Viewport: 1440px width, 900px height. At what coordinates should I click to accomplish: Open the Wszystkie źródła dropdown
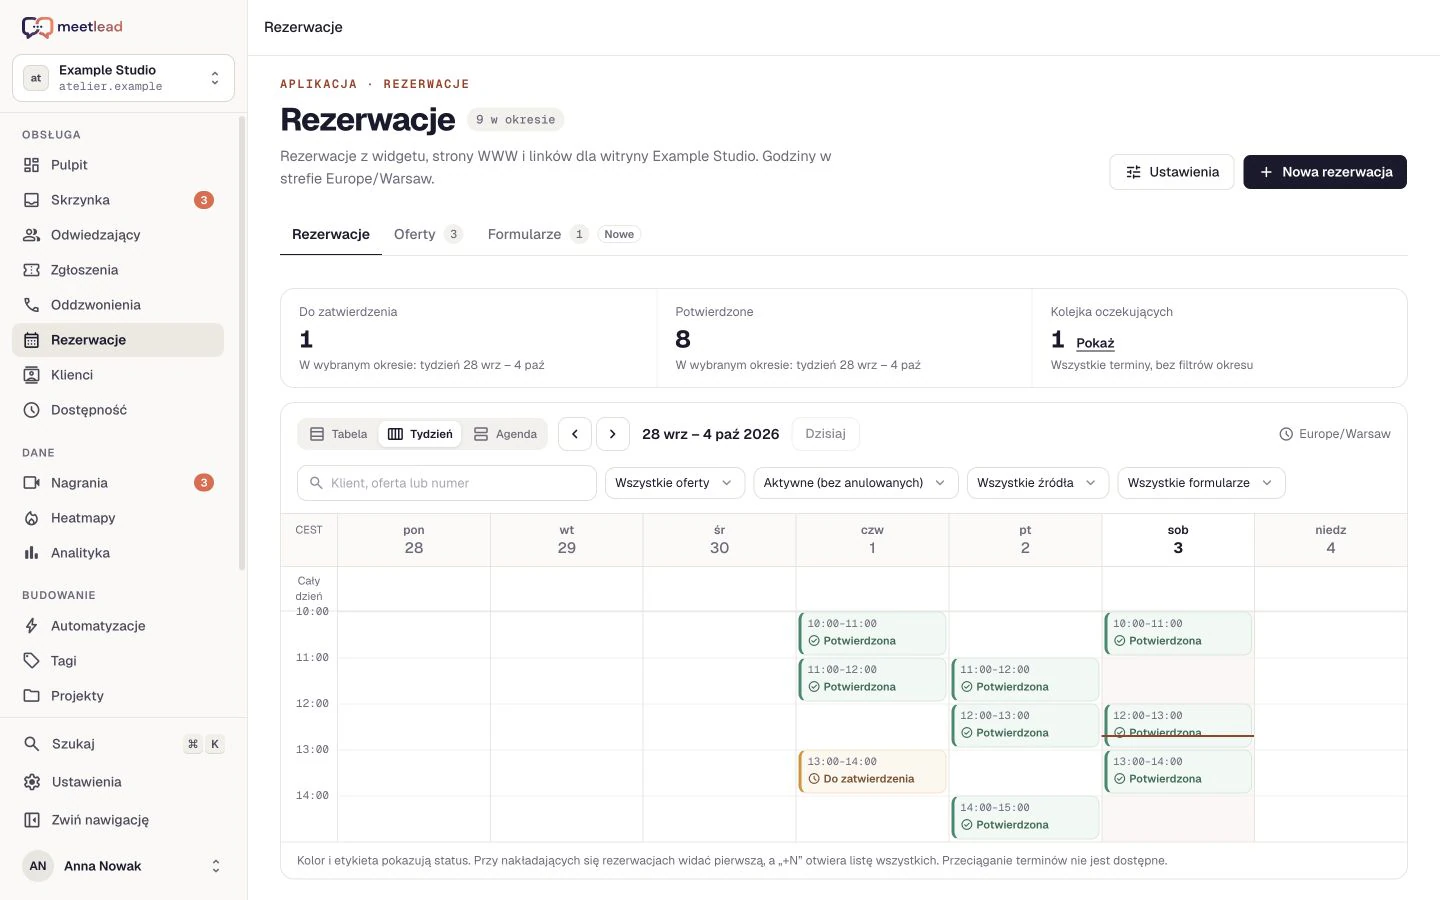tap(1038, 483)
